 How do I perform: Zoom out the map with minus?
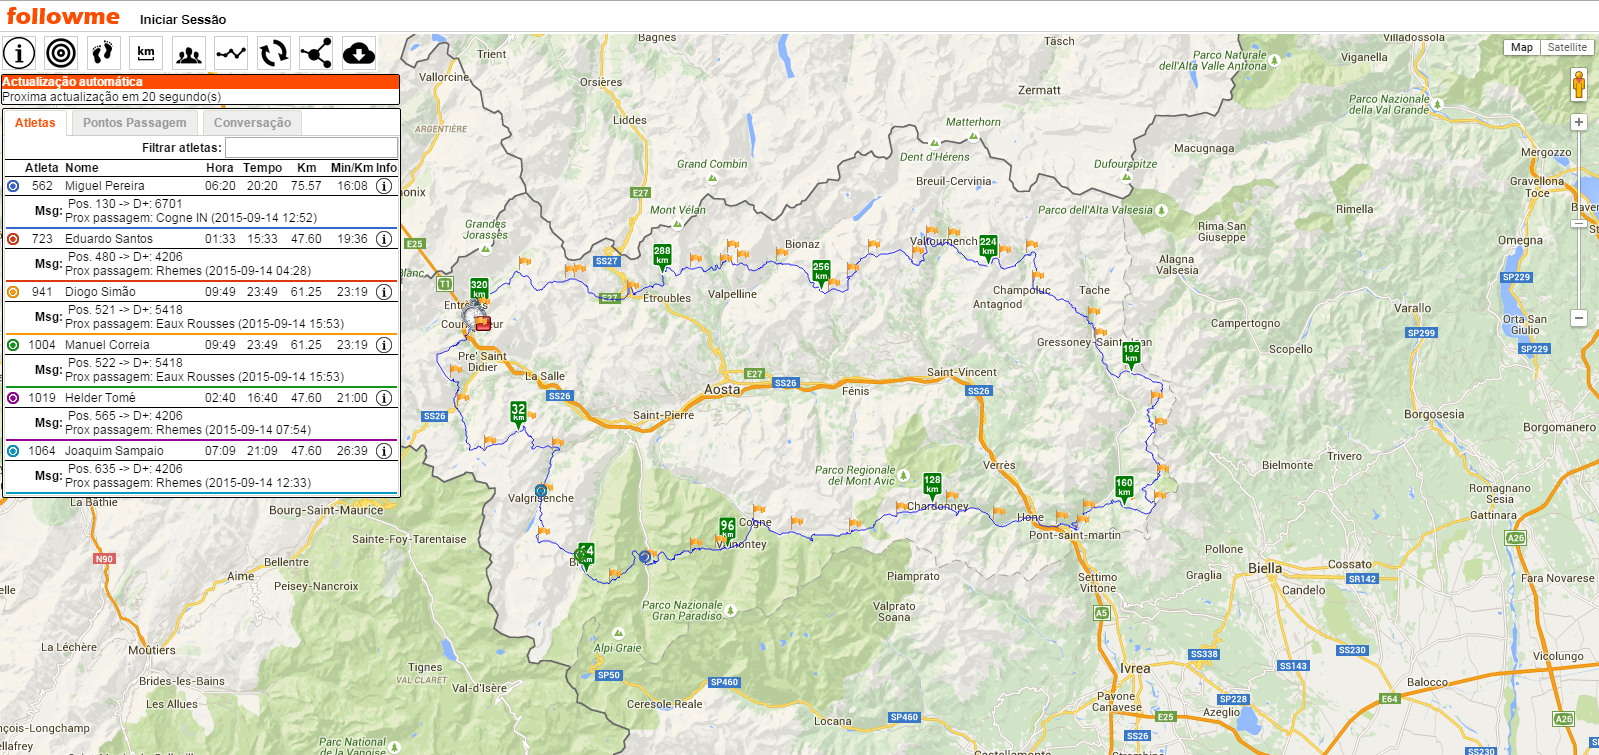pyautogui.click(x=1579, y=318)
